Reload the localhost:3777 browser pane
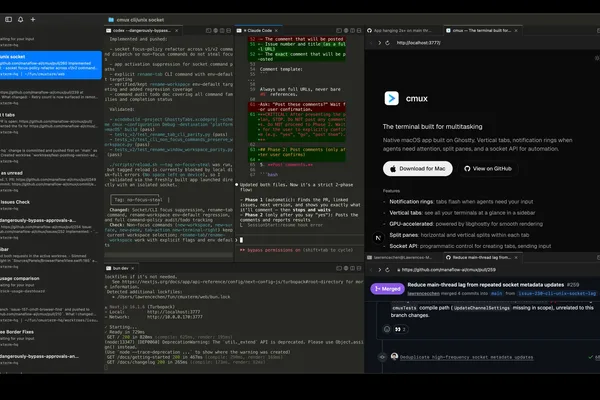Image resolution: width=600 pixels, height=400 pixels. pos(388,43)
